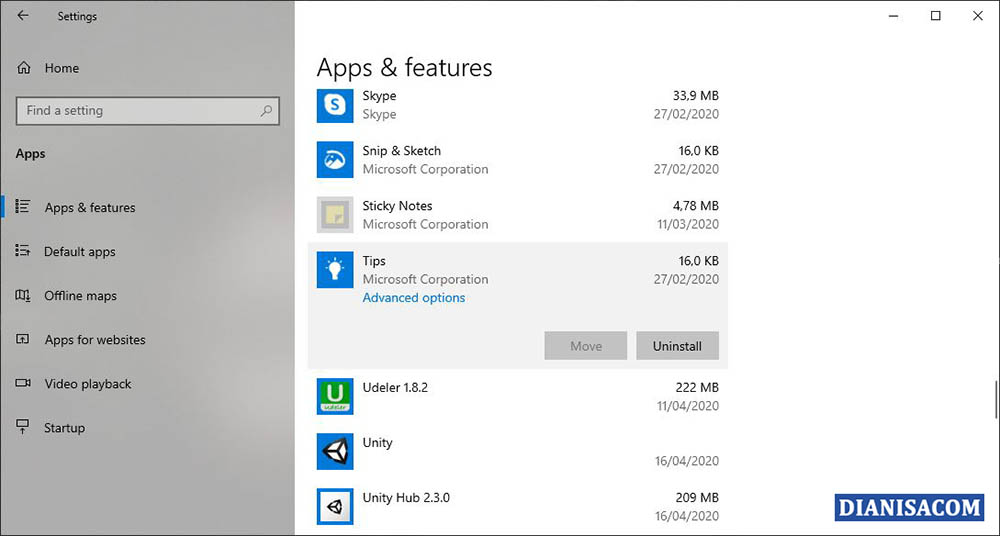Viewport: 1000px width, 536px height.
Task: Select the Video playback camera icon
Action: click(22, 383)
